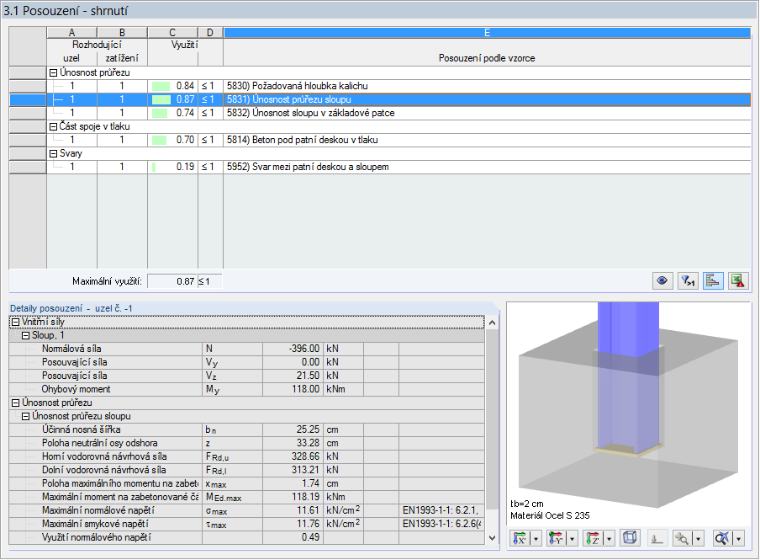Show view in Z direction
Image resolution: width=760 pixels, height=560 pixels.
point(592,538)
